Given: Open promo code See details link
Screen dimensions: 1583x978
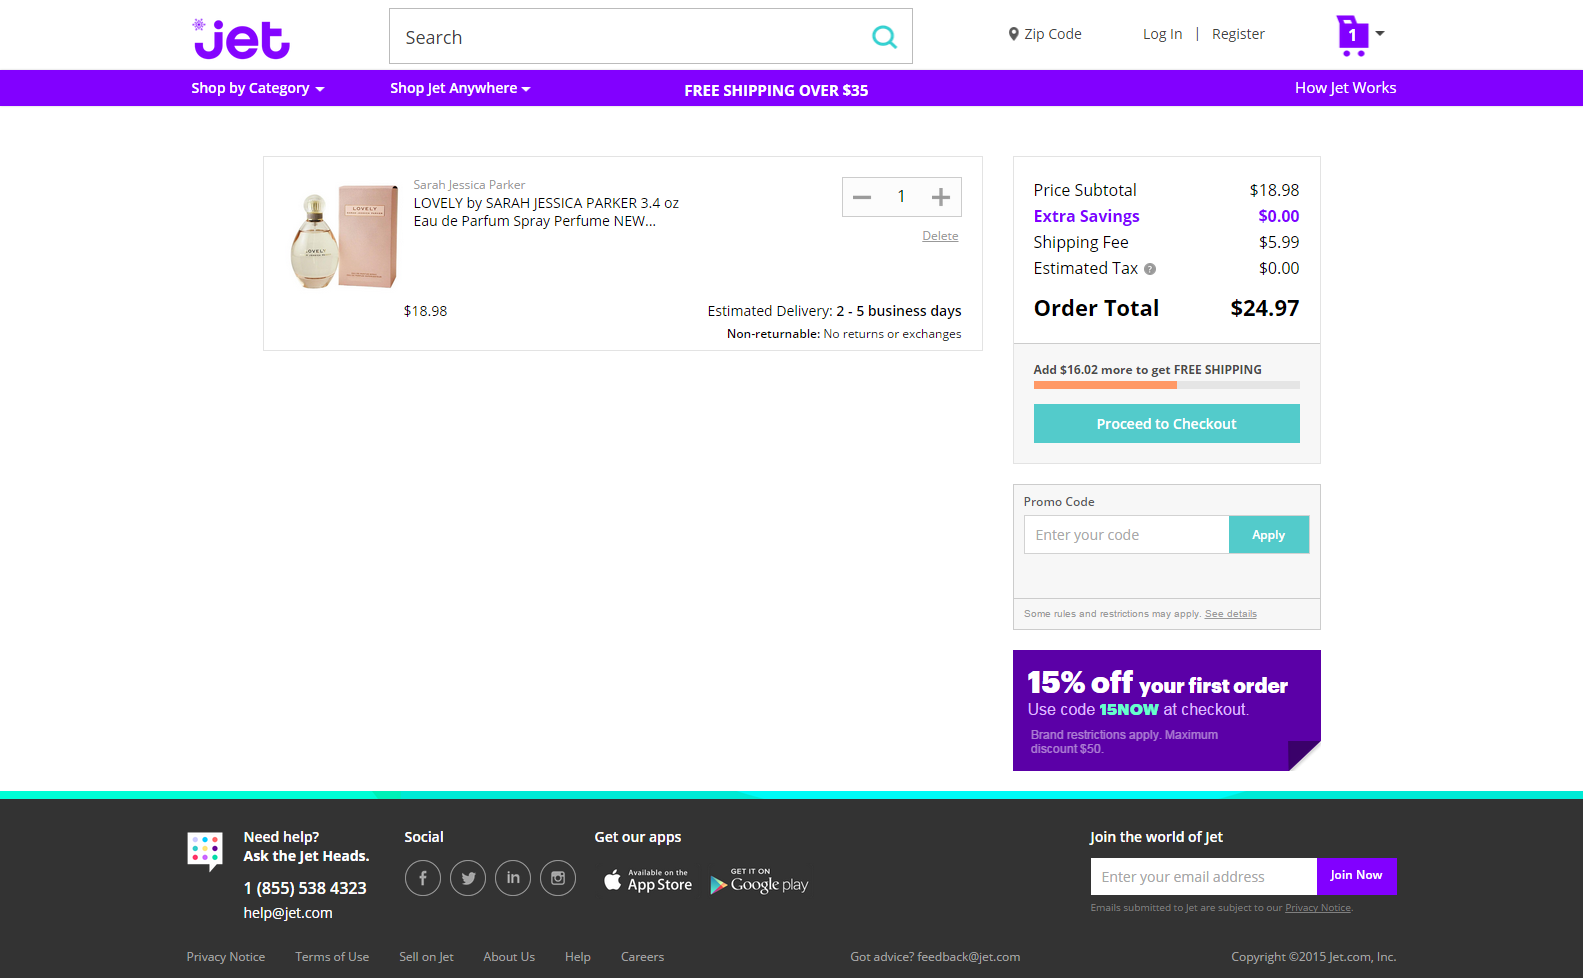Looking at the screenshot, I should coord(1231,614).
